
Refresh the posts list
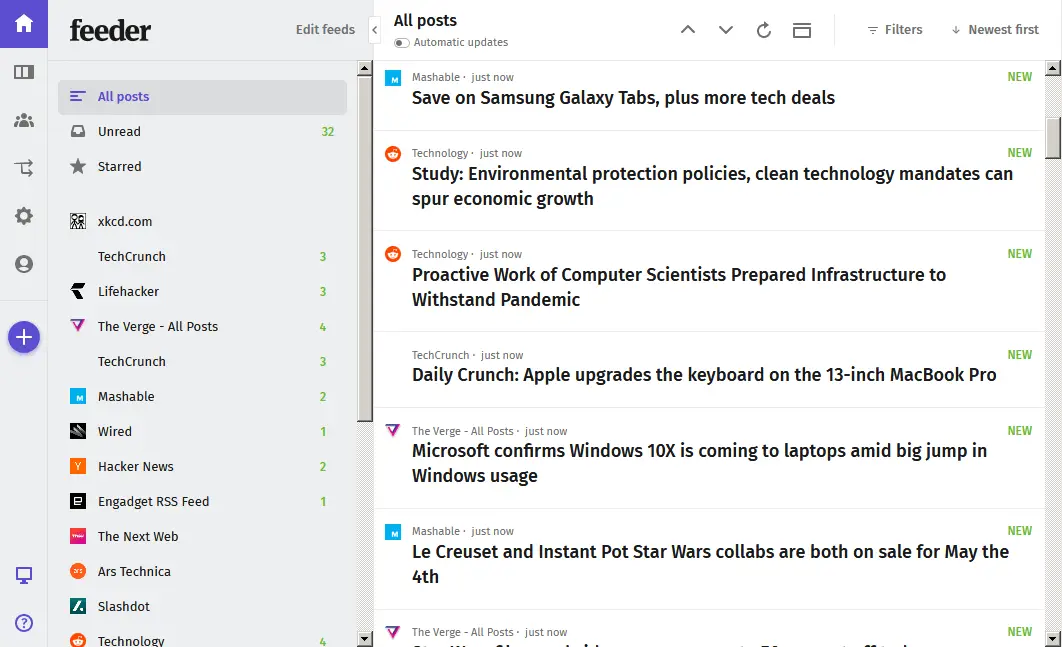click(763, 30)
